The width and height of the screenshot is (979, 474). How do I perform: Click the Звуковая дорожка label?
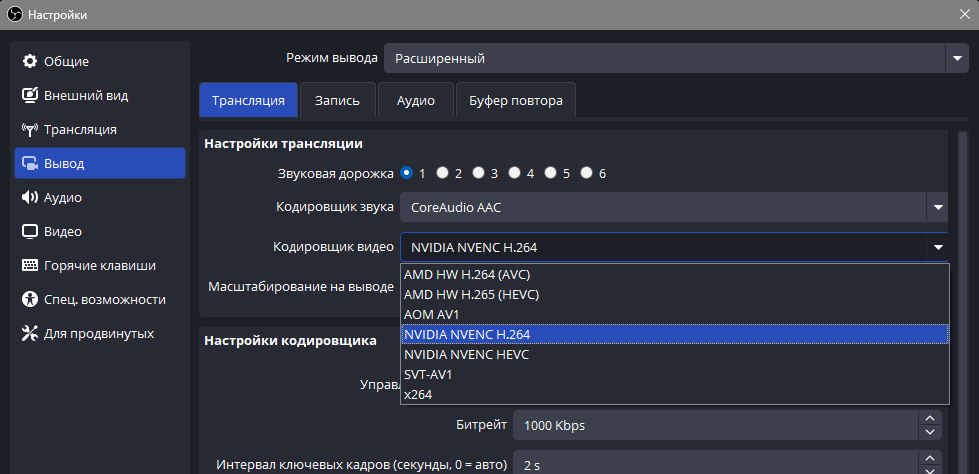336,174
